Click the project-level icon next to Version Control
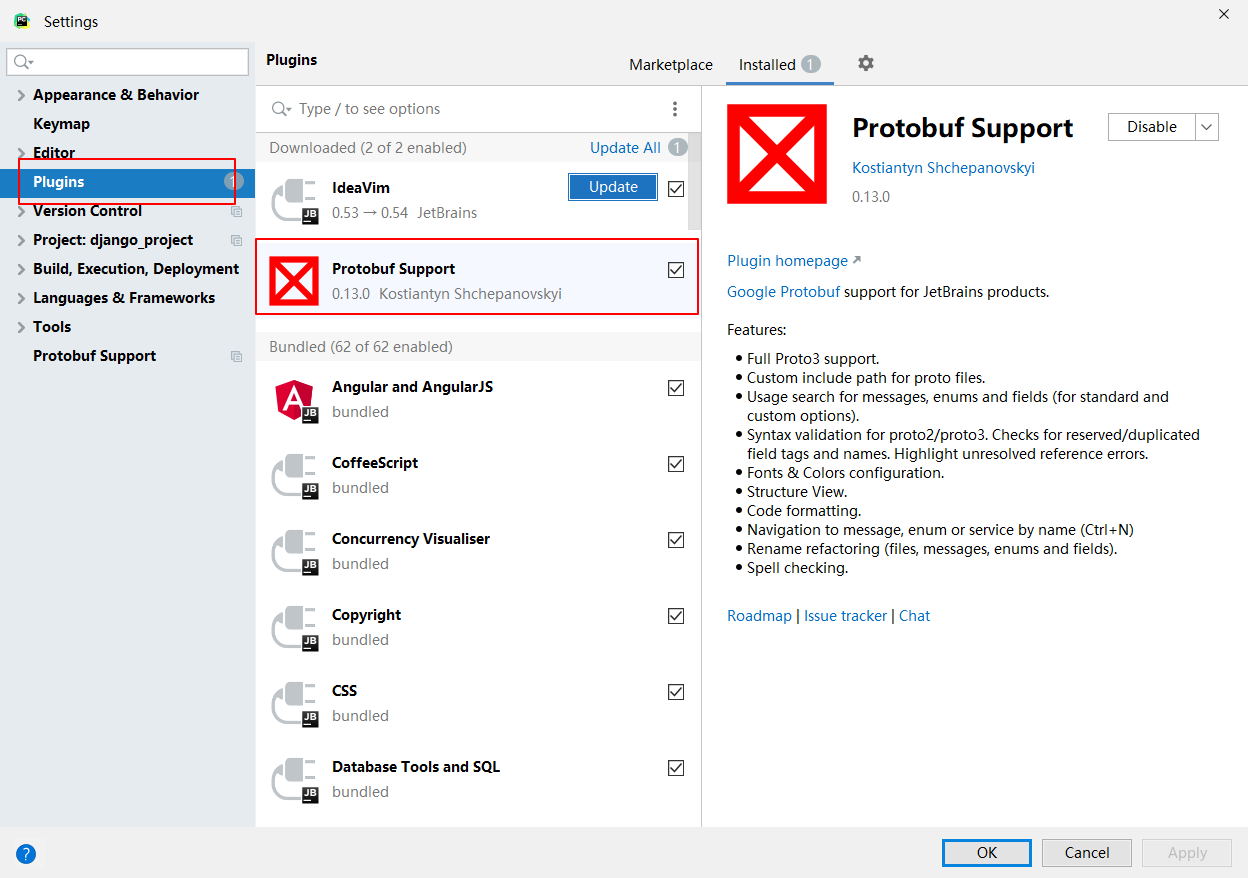This screenshot has height=878, width=1248. click(236, 212)
